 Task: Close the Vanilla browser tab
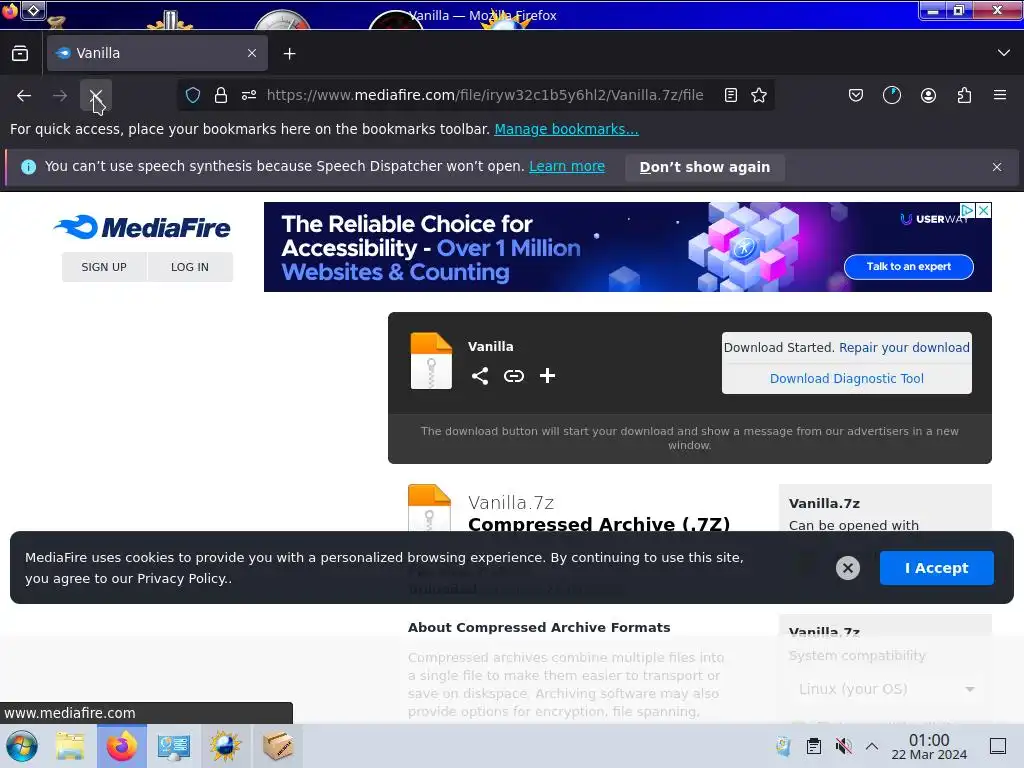point(252,54)
